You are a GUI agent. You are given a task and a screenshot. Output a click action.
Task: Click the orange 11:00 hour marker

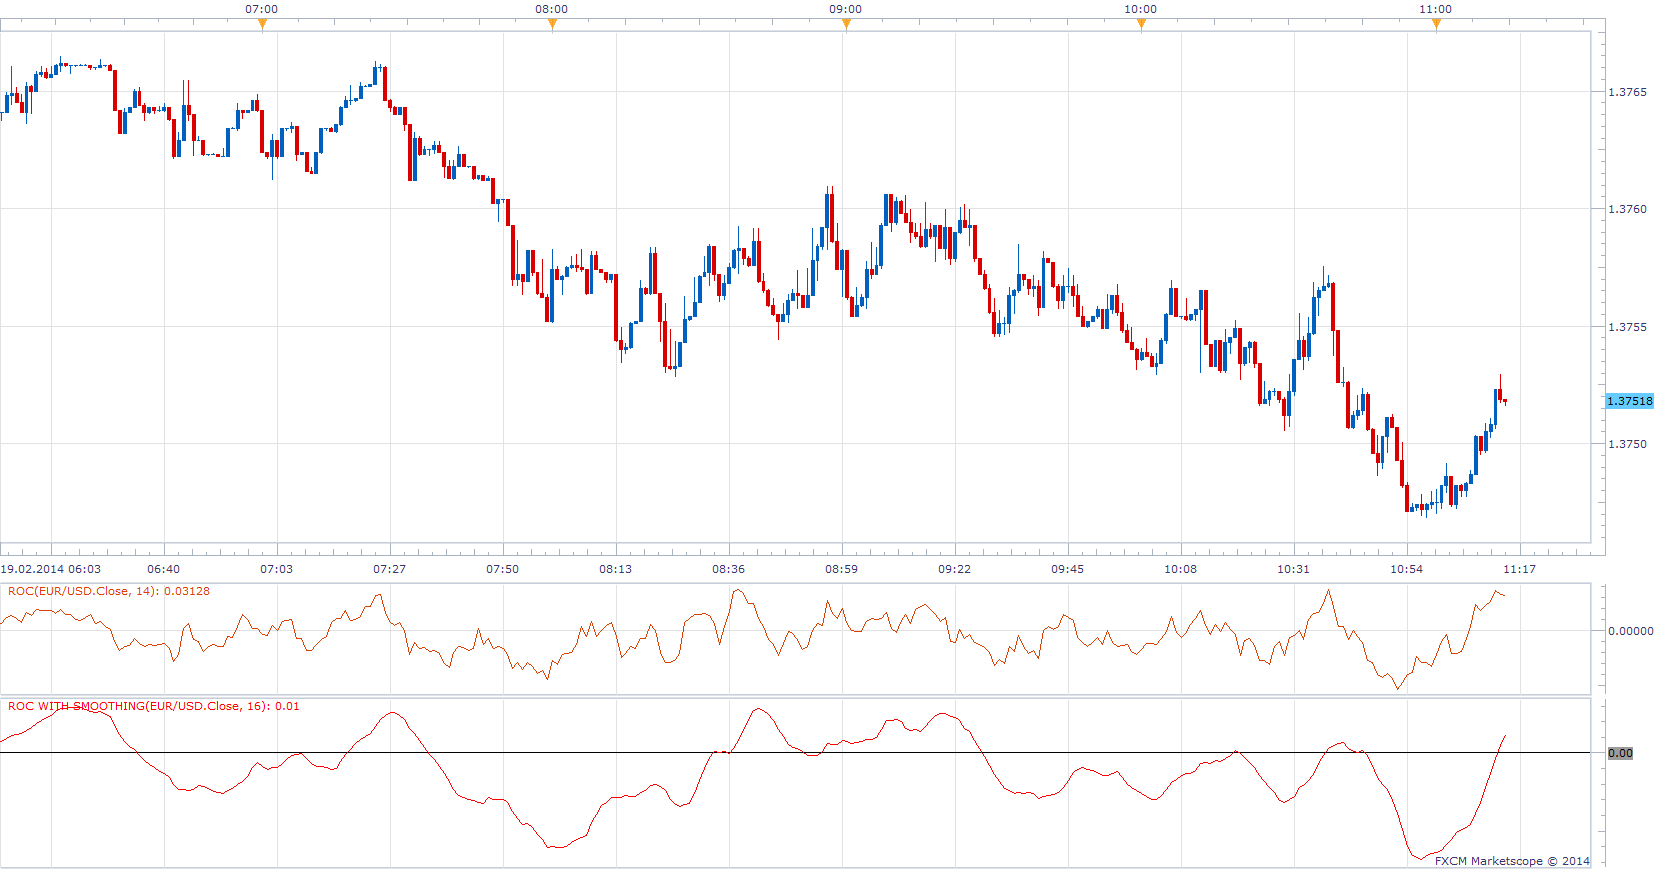[x=1436, y=25]
